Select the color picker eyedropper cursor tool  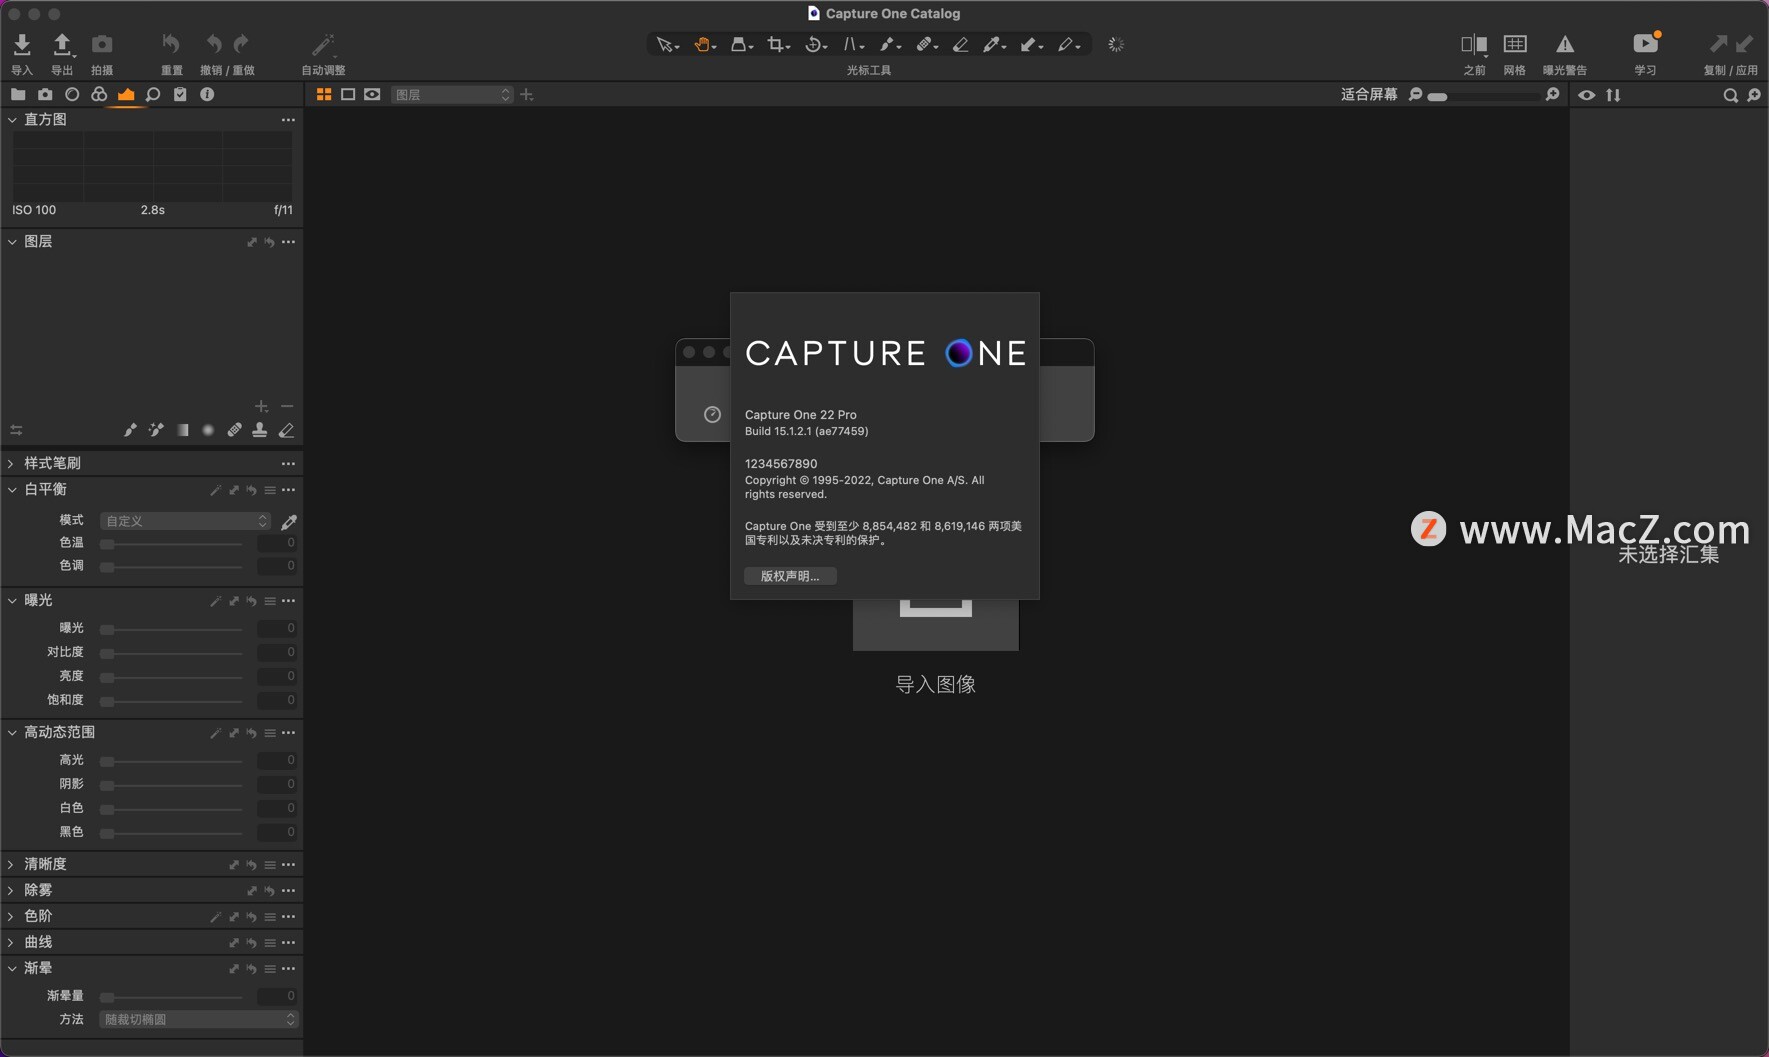click(x=994, y=45)
